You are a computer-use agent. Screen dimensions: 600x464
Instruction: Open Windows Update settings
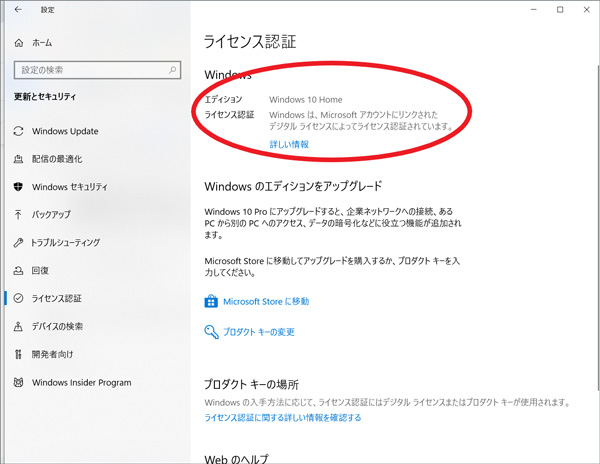point(65,131)
